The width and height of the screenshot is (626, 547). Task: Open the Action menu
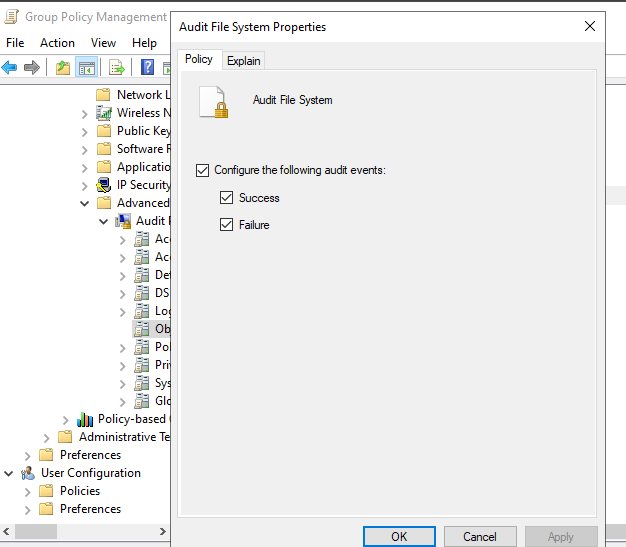(x=57, y=43)
